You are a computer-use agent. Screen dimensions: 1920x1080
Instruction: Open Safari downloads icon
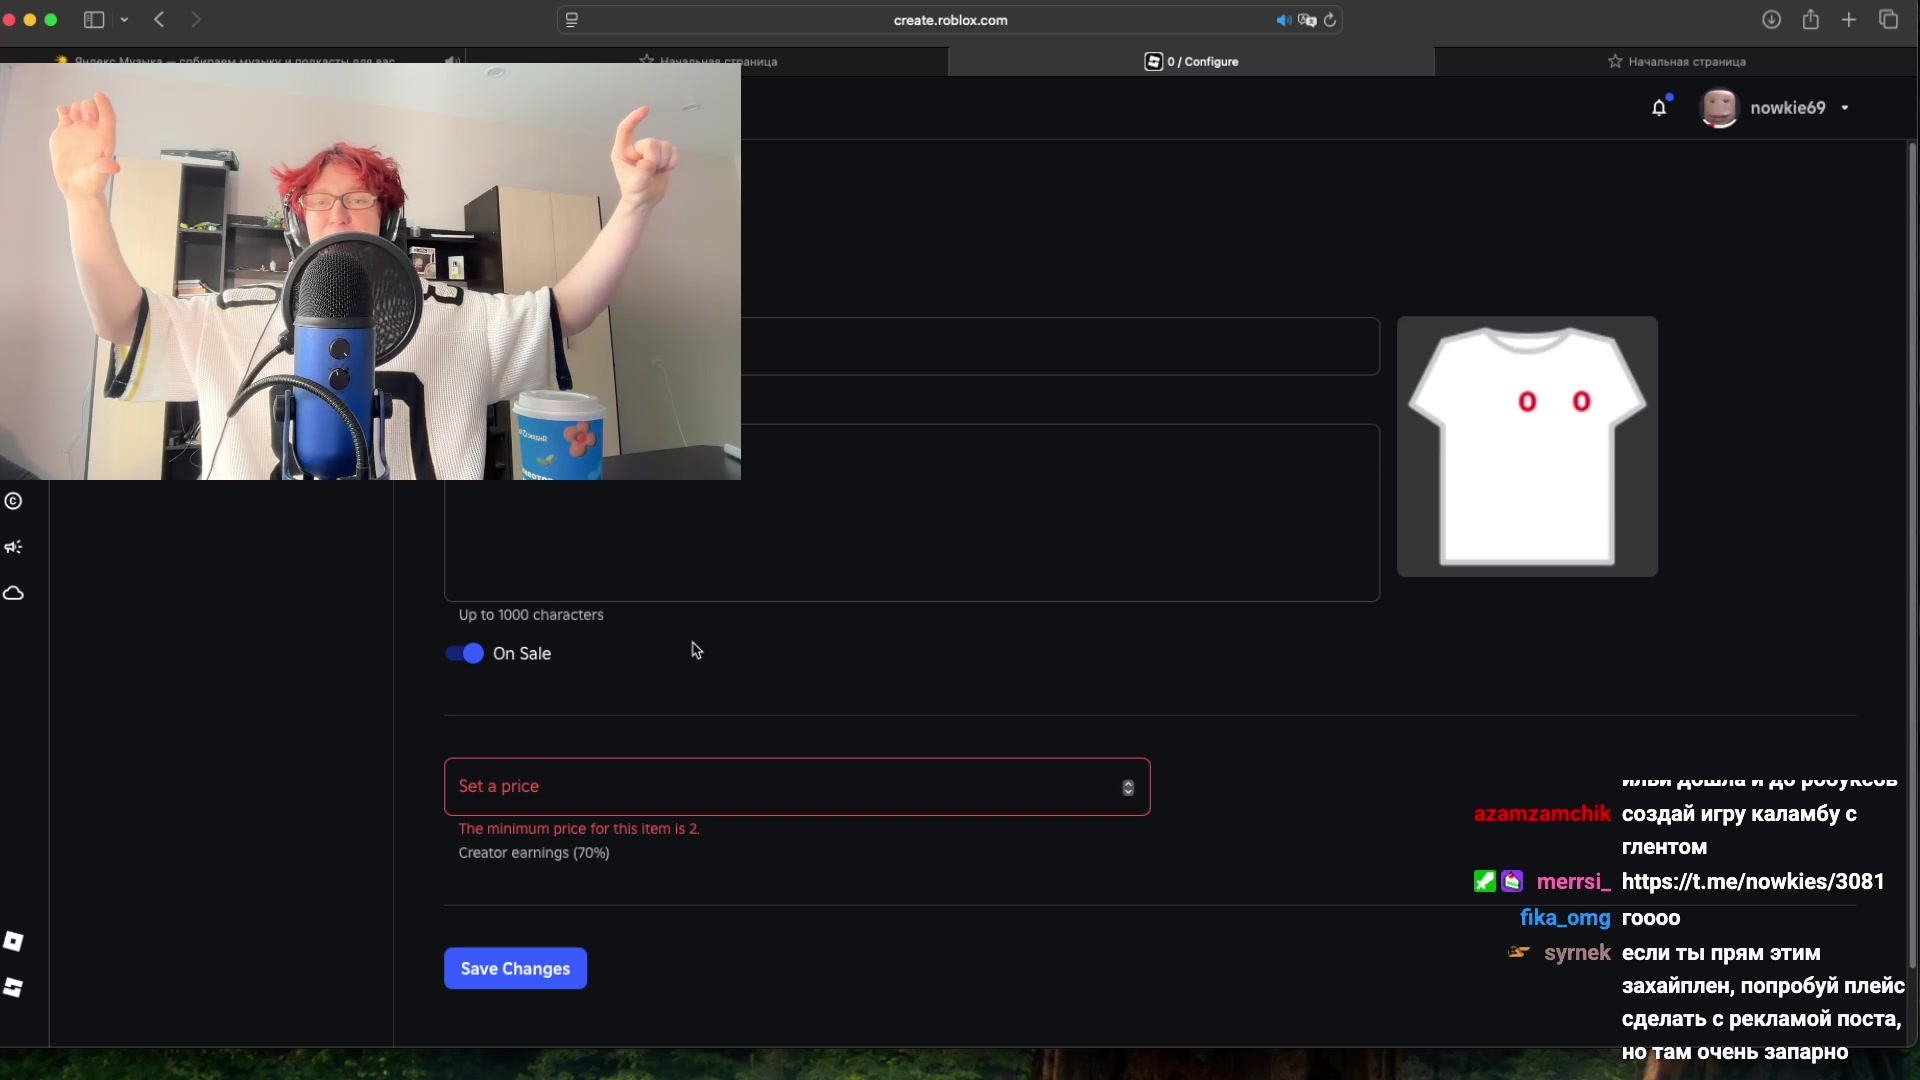[x=1771, y=20]
